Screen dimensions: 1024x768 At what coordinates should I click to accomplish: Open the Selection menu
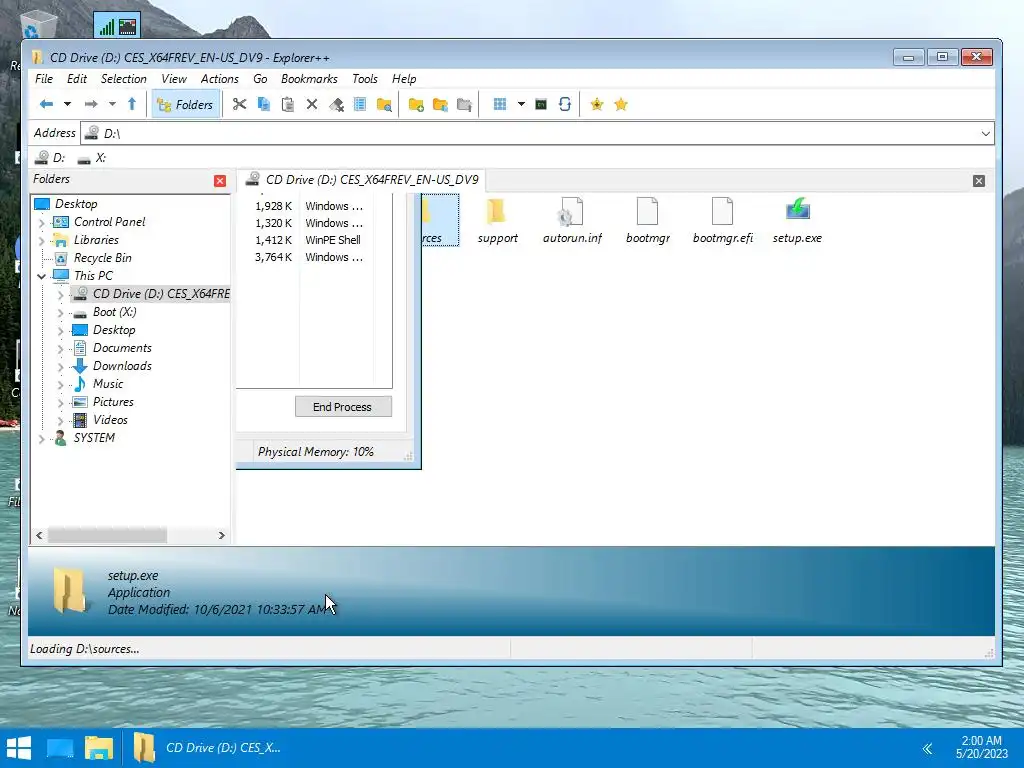[x=123, y=78]
